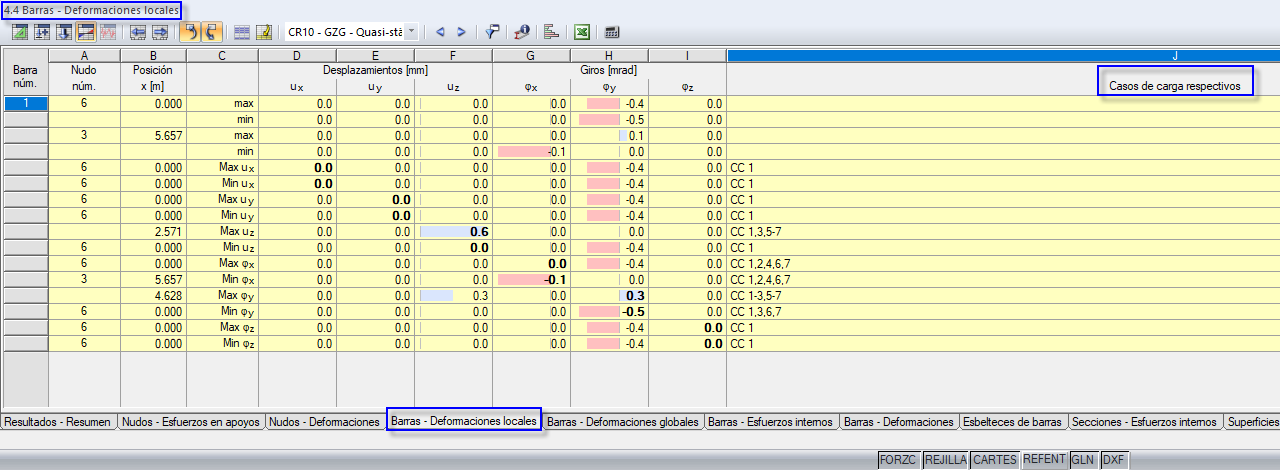
Task: Click the table with yellow pencil icon
Action: tap(264, 32)
